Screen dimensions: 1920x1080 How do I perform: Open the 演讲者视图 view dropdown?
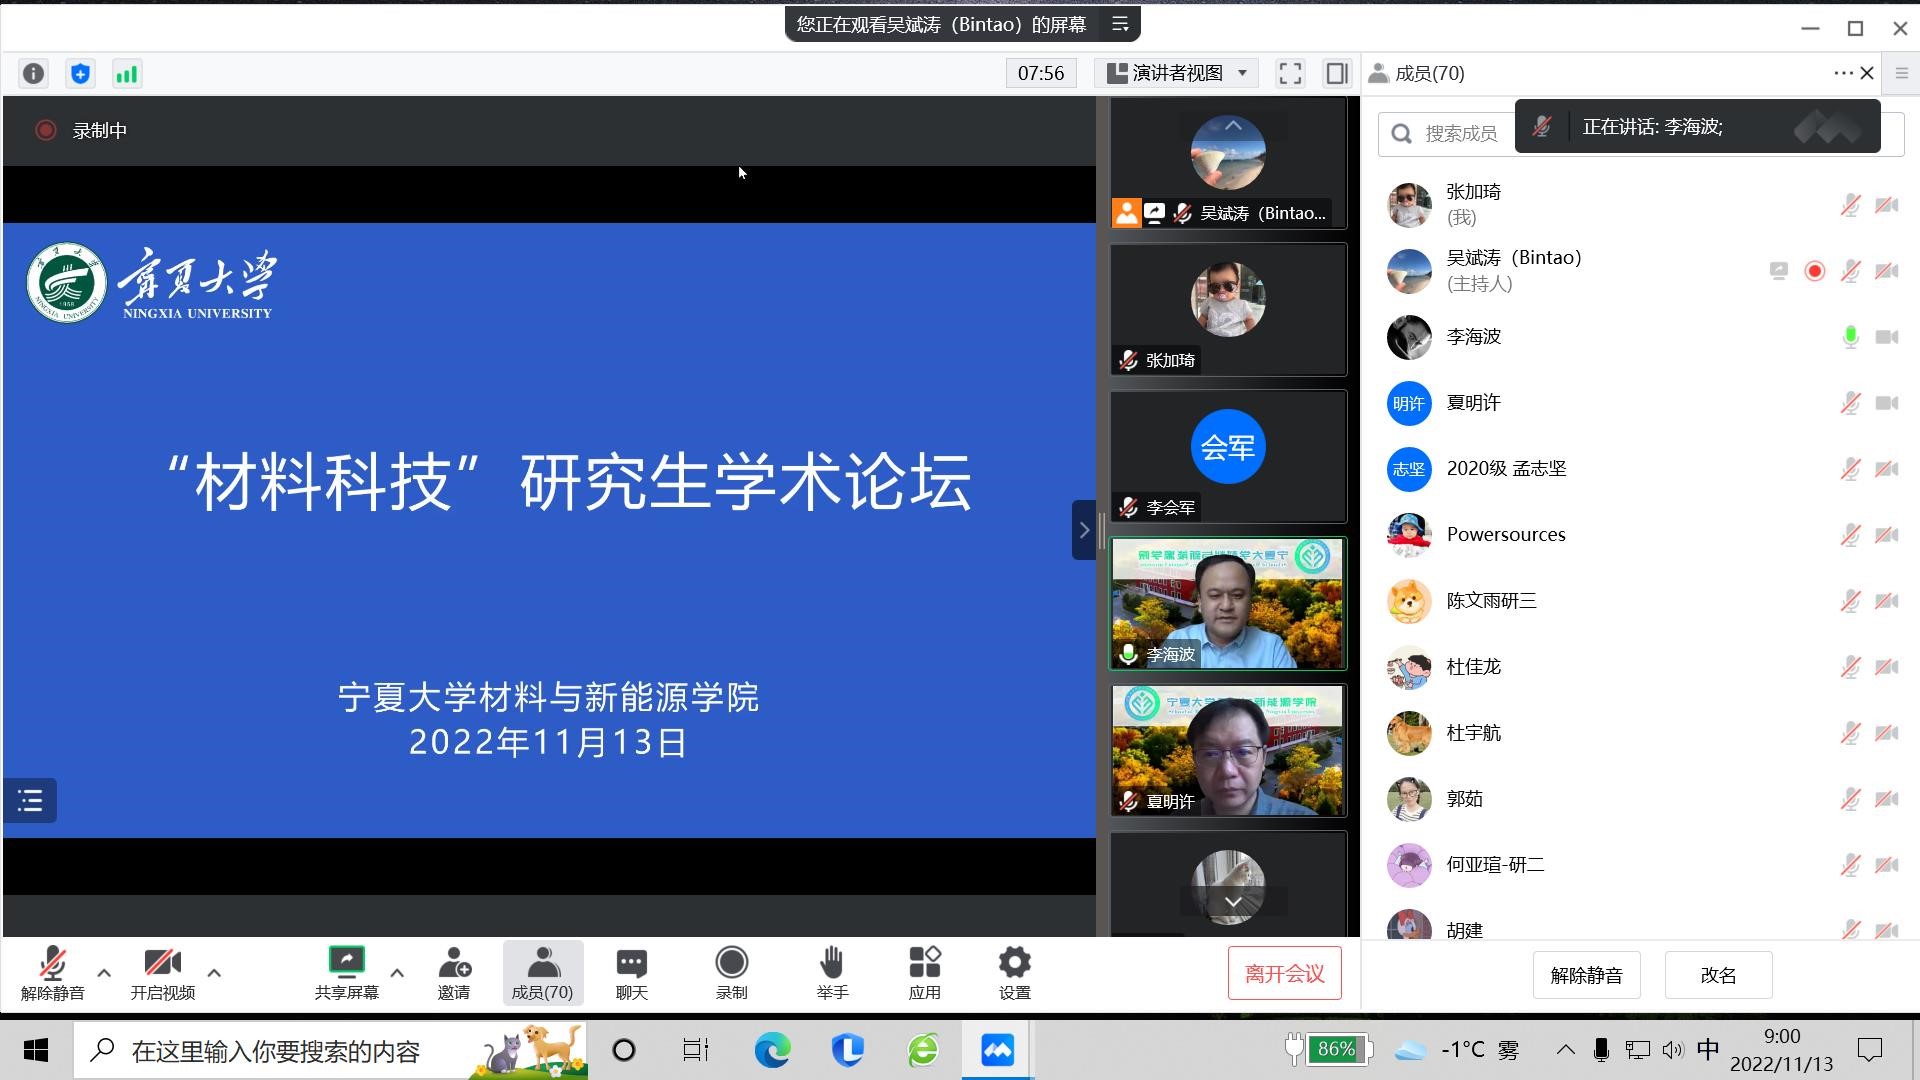click(1178, 73)
